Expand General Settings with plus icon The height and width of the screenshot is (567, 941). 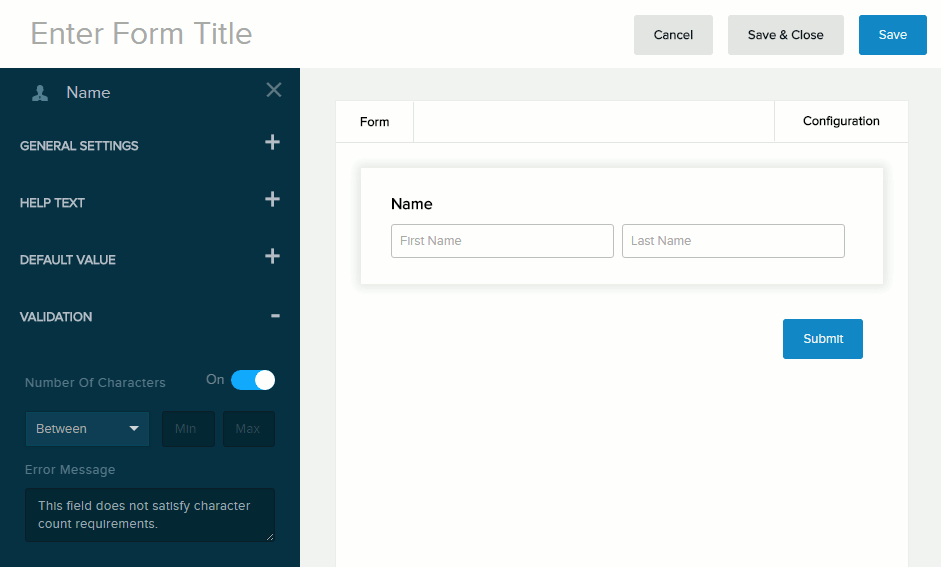tap(272, 143)
